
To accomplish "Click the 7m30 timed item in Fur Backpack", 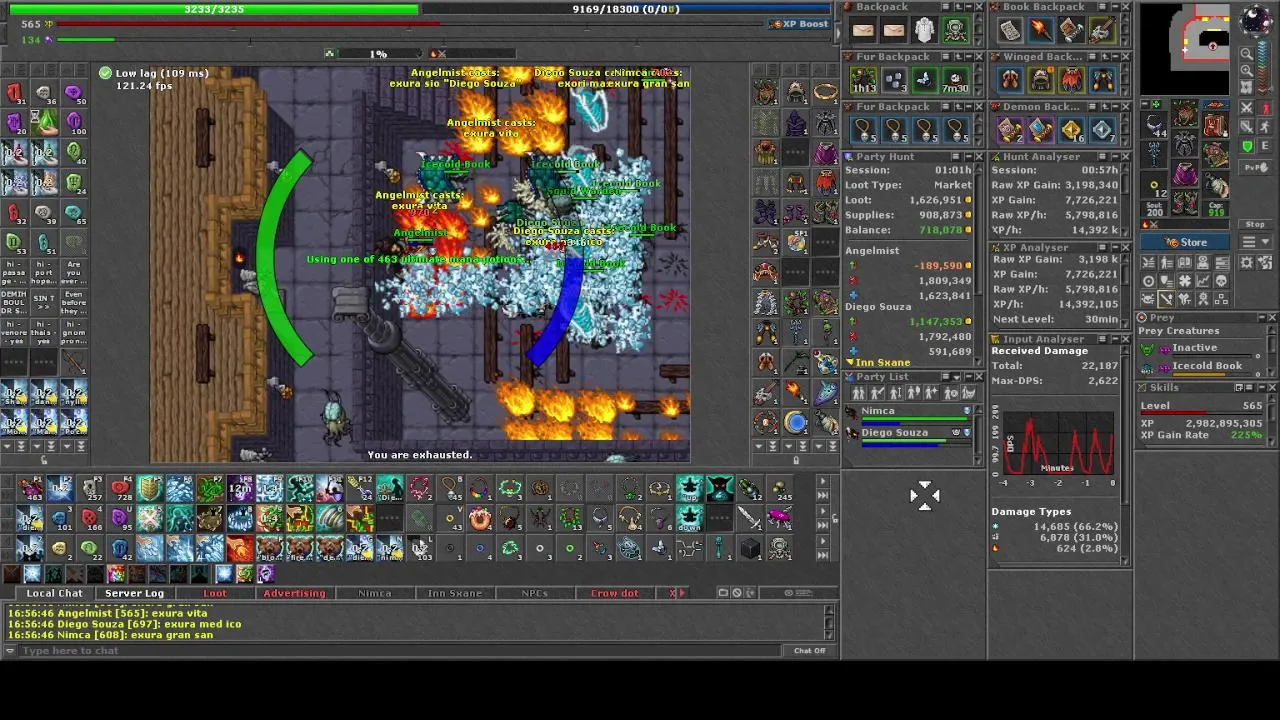I will click(956, 80).
